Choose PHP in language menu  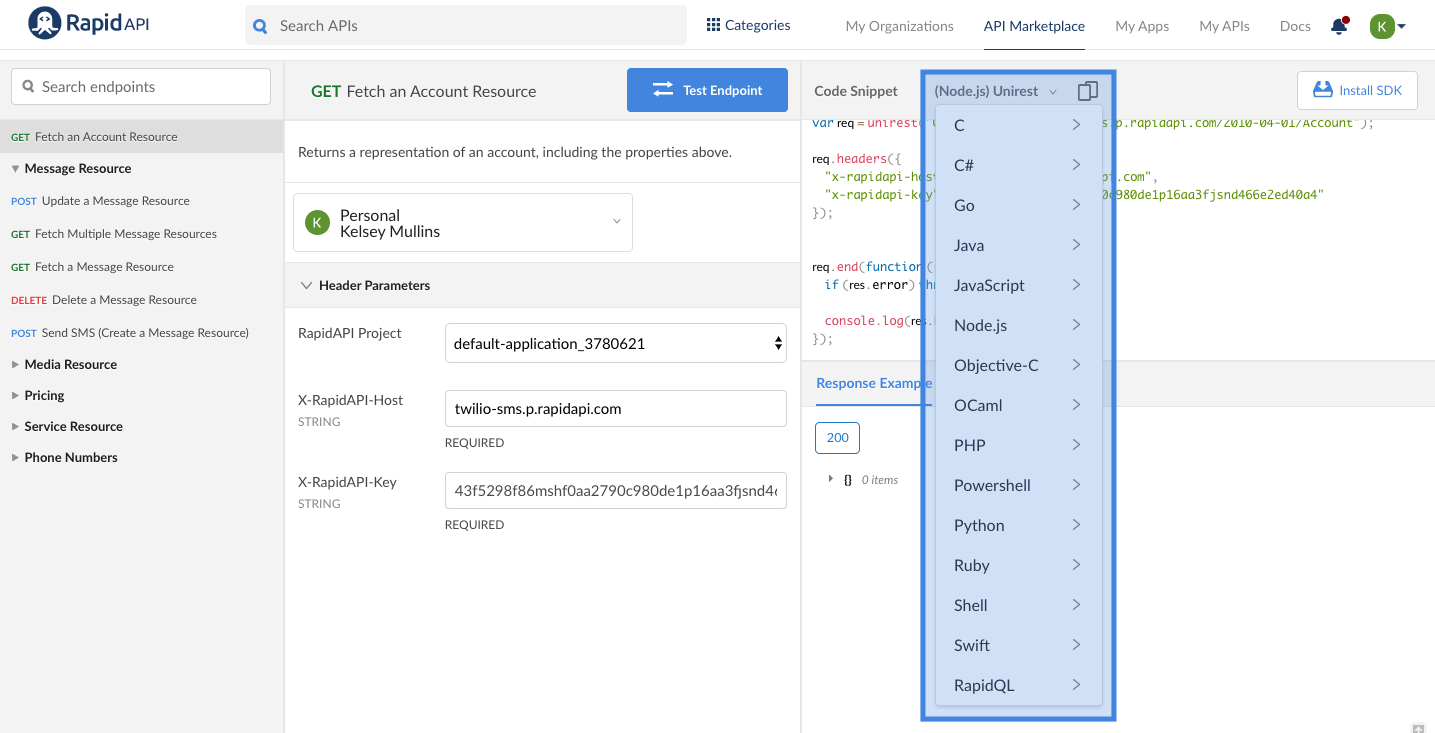click(1018, 445)
